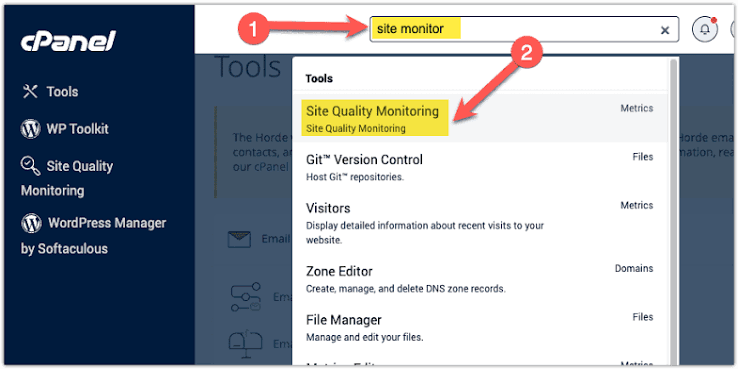Click the mailbox icon near the bottom
Screen dimensions: 738x369
coord(245,345)
